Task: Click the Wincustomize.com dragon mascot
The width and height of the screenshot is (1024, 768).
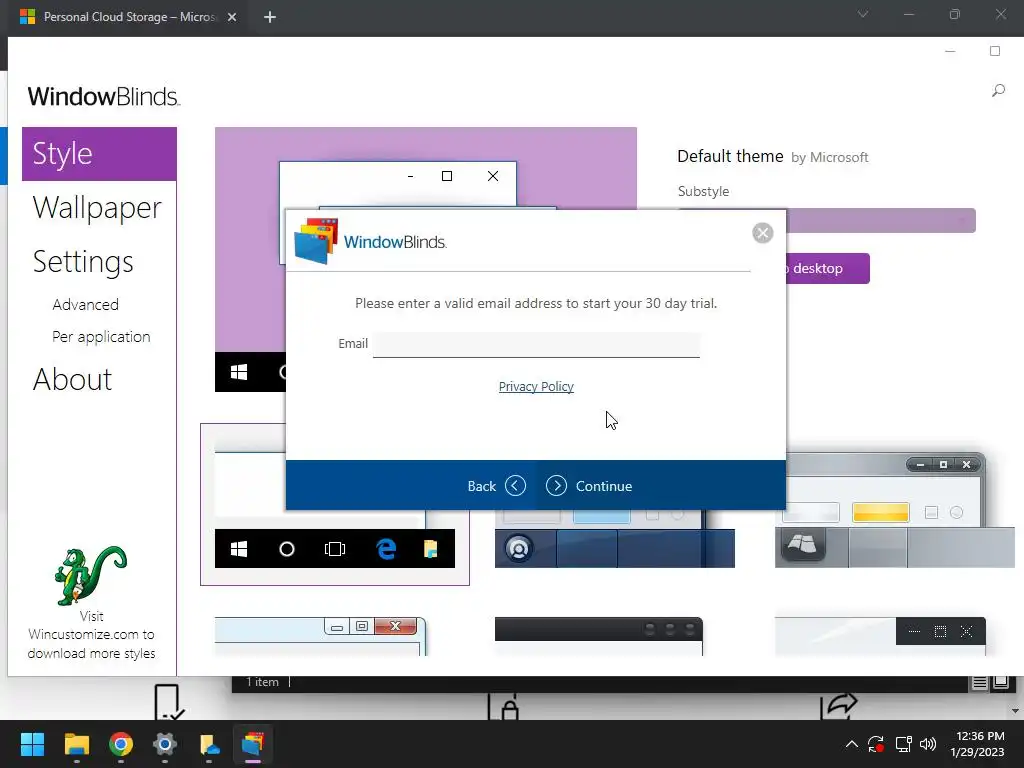Action: click(91, 576)
